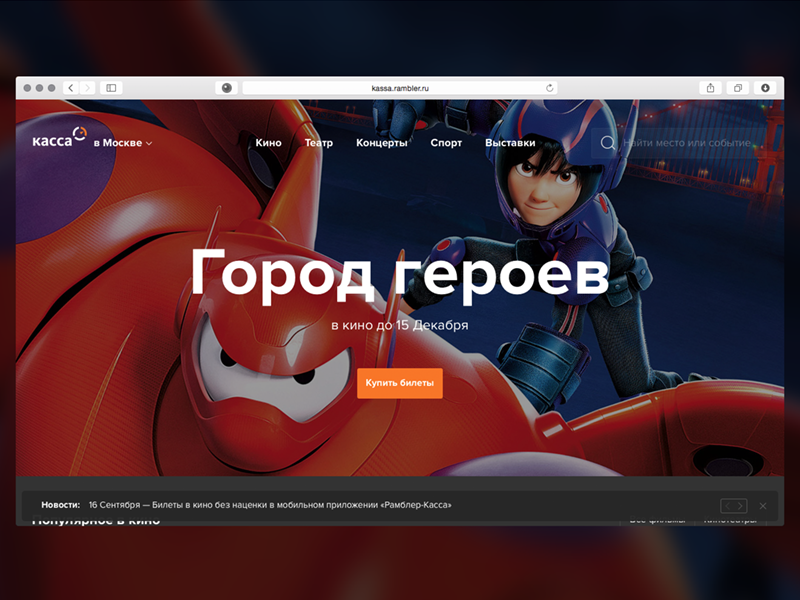Reload the page via the refresh icon
This screenshot has height=600, width=800.
549,88
